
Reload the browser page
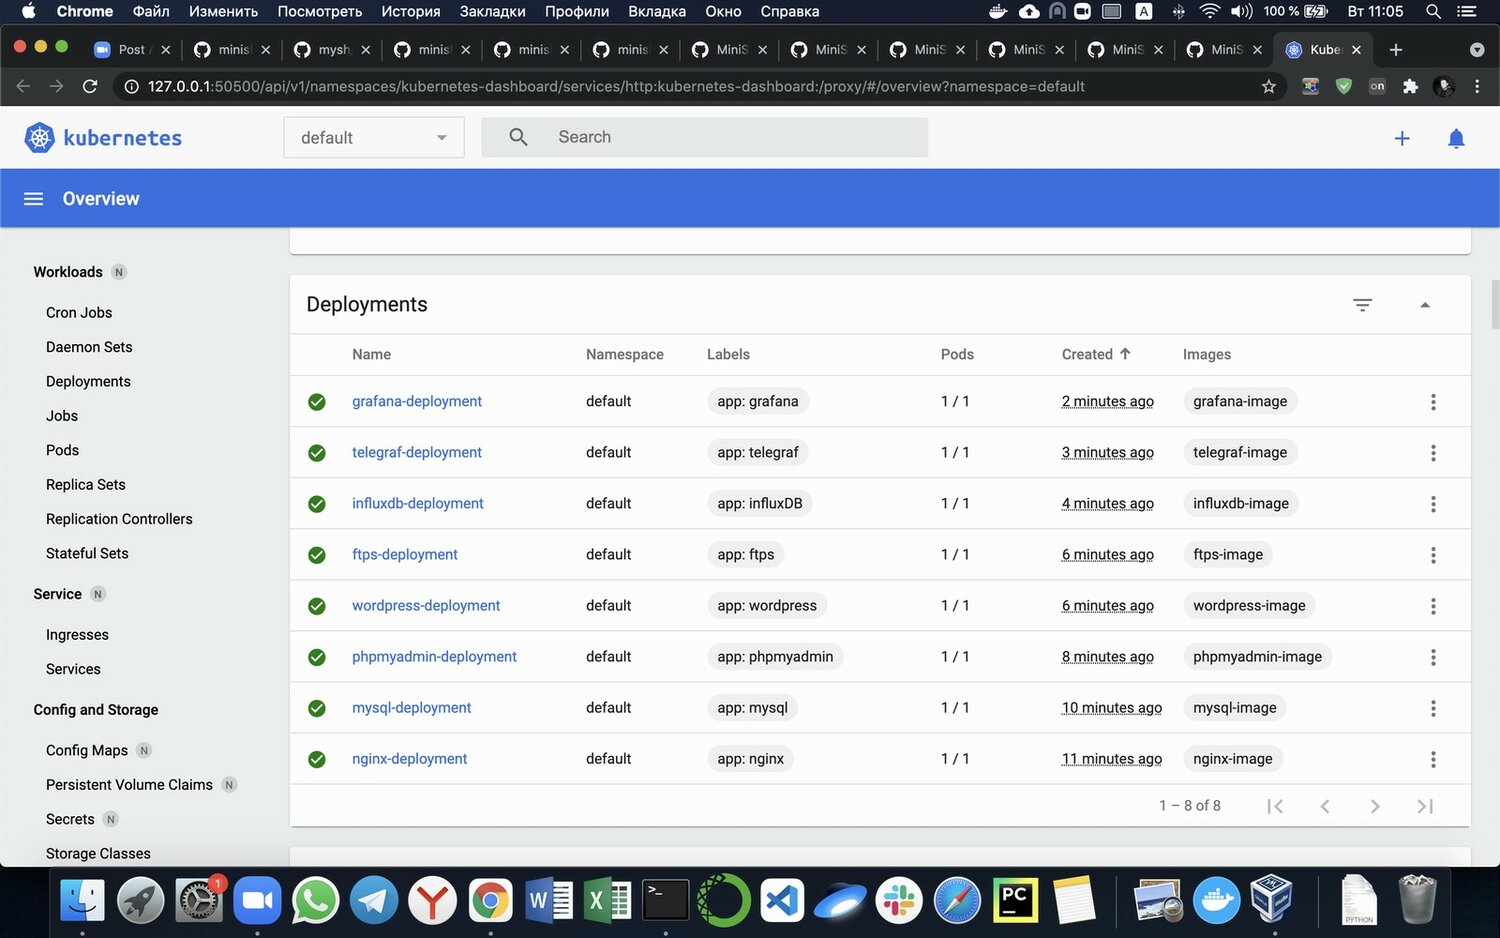[x=90, y=86]
